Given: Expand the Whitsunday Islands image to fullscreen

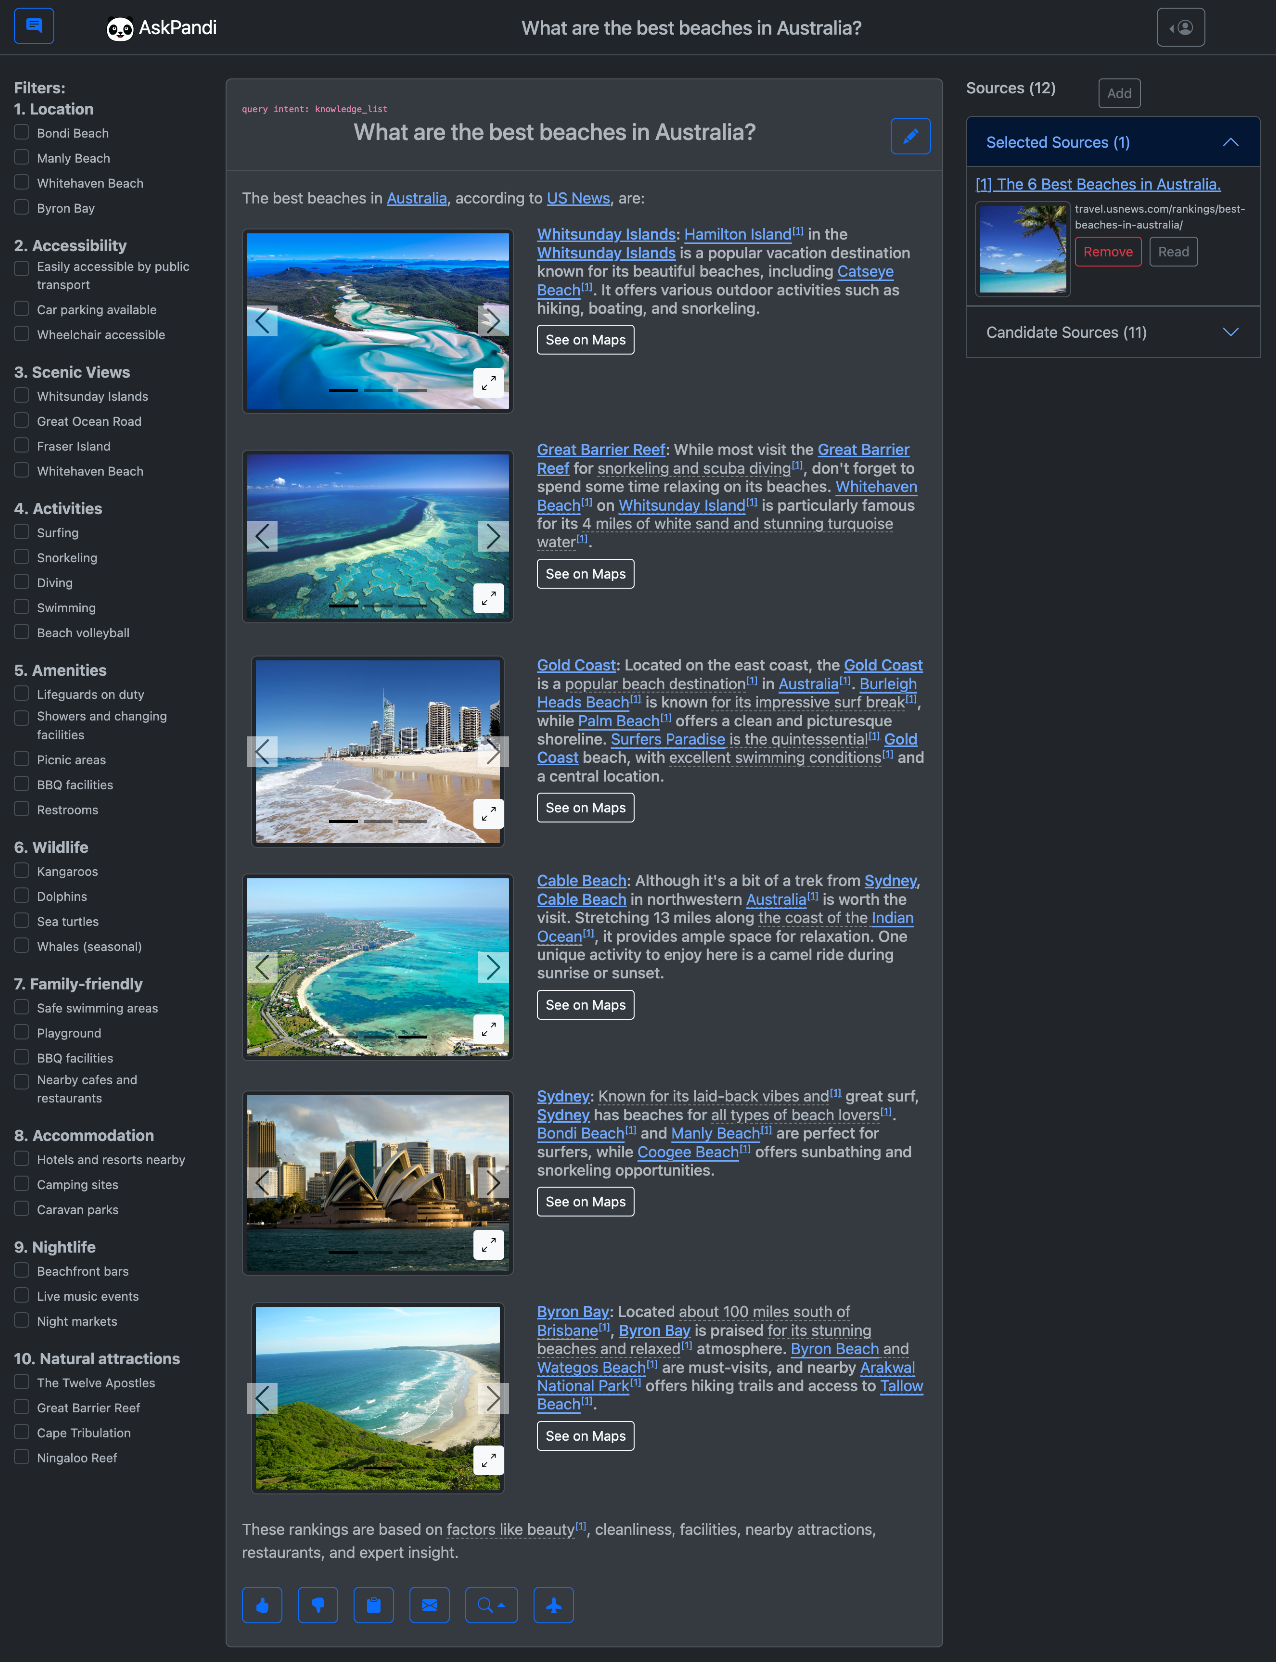Looking at the screenshot, I should (x=488, y=382).
